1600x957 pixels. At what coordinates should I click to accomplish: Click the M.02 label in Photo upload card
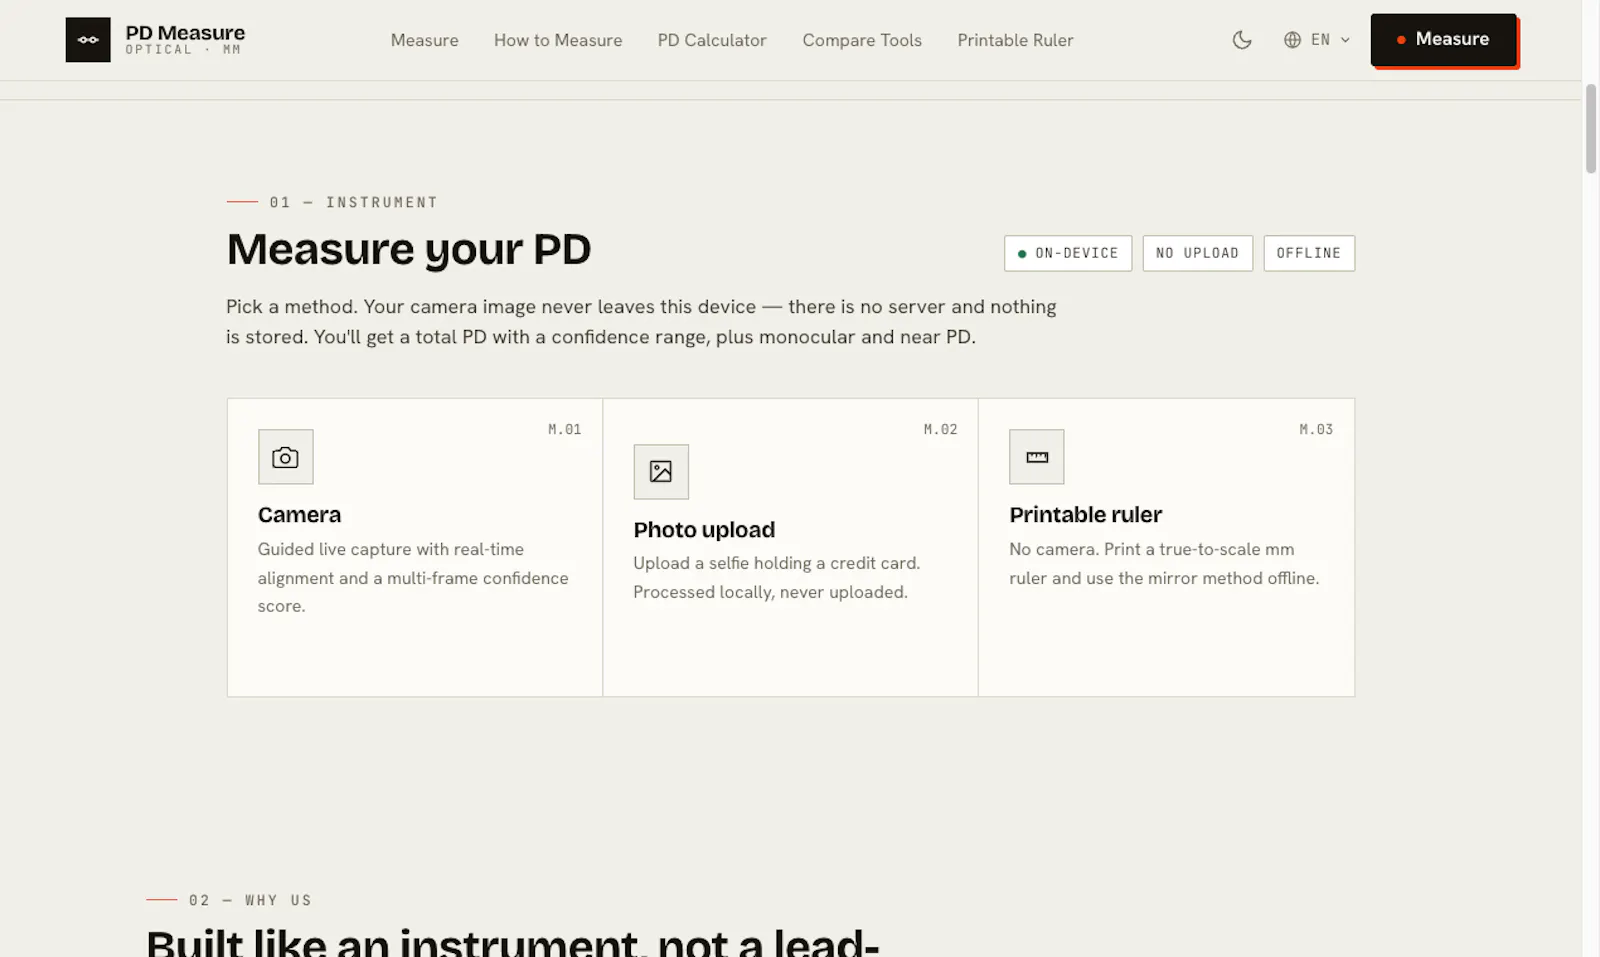coord(941,429)
